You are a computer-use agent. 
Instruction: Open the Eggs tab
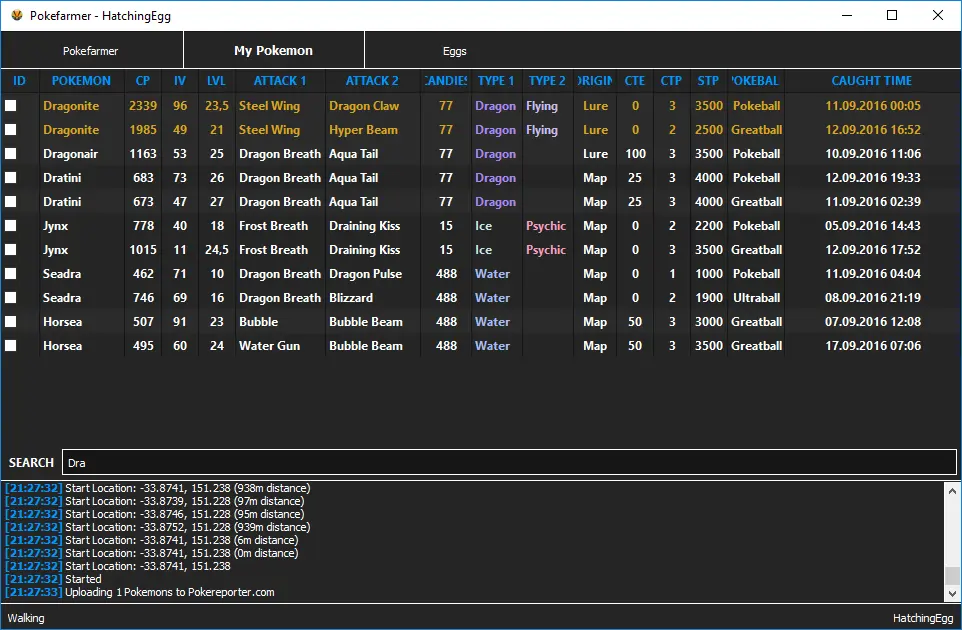tap(455, 51)
